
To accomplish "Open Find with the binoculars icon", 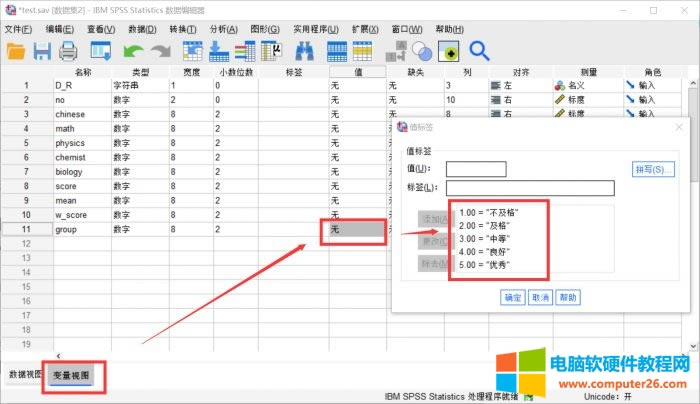I will coord(304,51).
